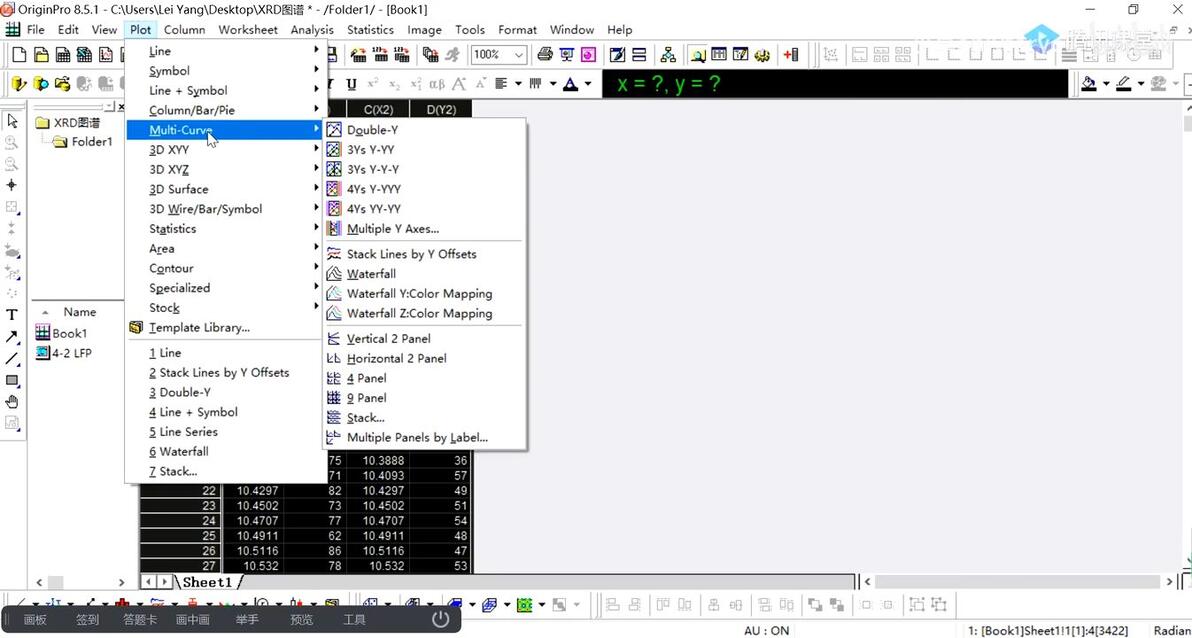Select the Arrow drawing tool
Screen dimensions: 1192x638
tap(12, 336)
